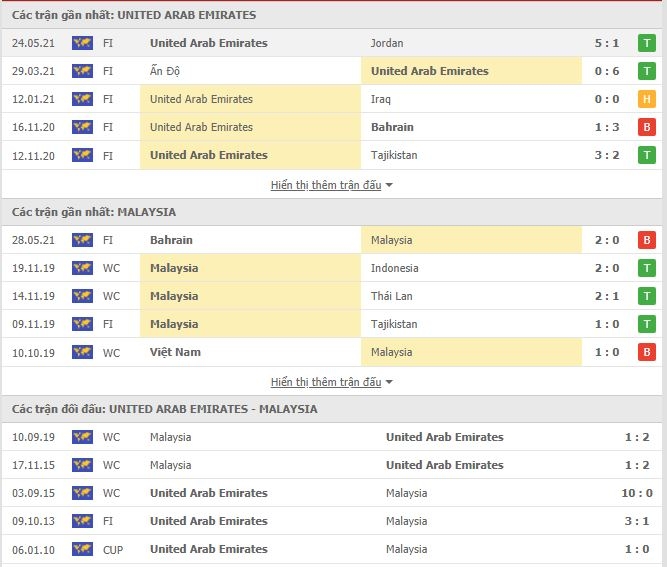Click the arrow beside Malaysia's Hiển thị thêm trận đấu
Screen dimensions: 667x567
(389, 382)
